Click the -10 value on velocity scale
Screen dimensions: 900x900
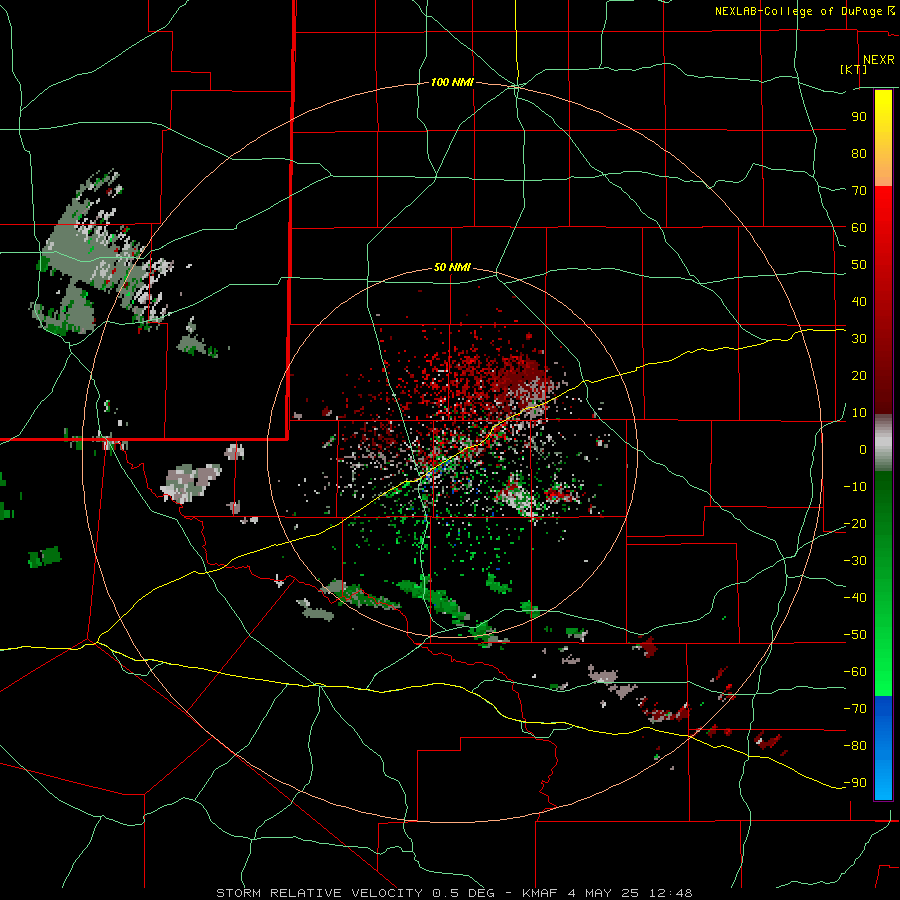[855, 487]
